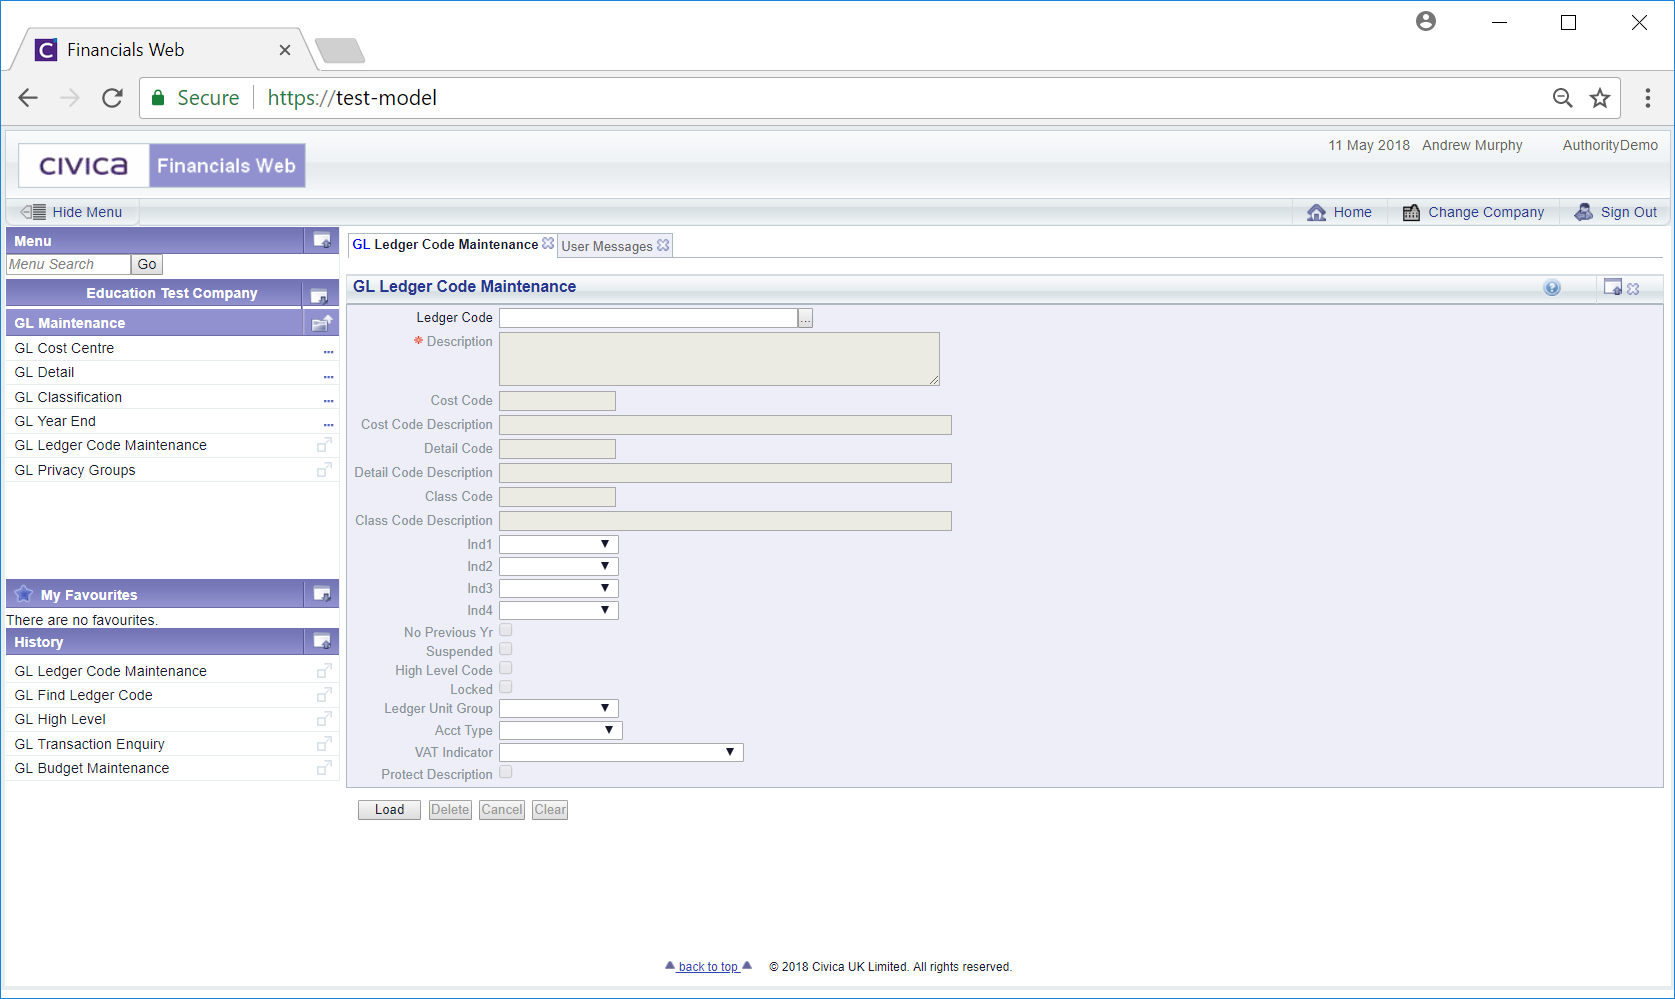
Task: Open the VAT Indicator dropdown
Action: [621, 752]
